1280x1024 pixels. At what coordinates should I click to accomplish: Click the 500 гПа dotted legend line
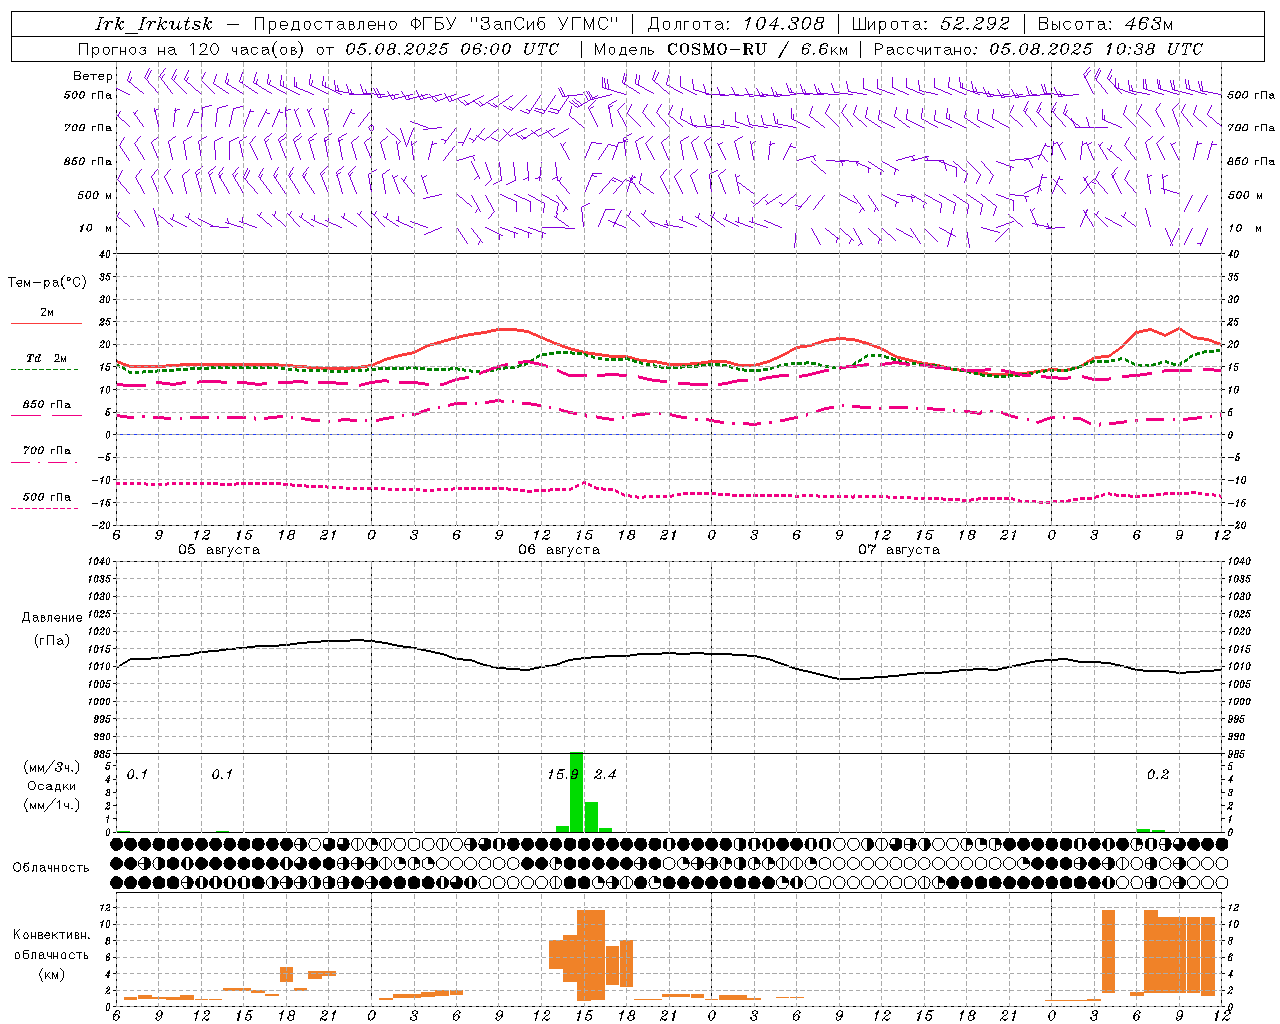44,509
